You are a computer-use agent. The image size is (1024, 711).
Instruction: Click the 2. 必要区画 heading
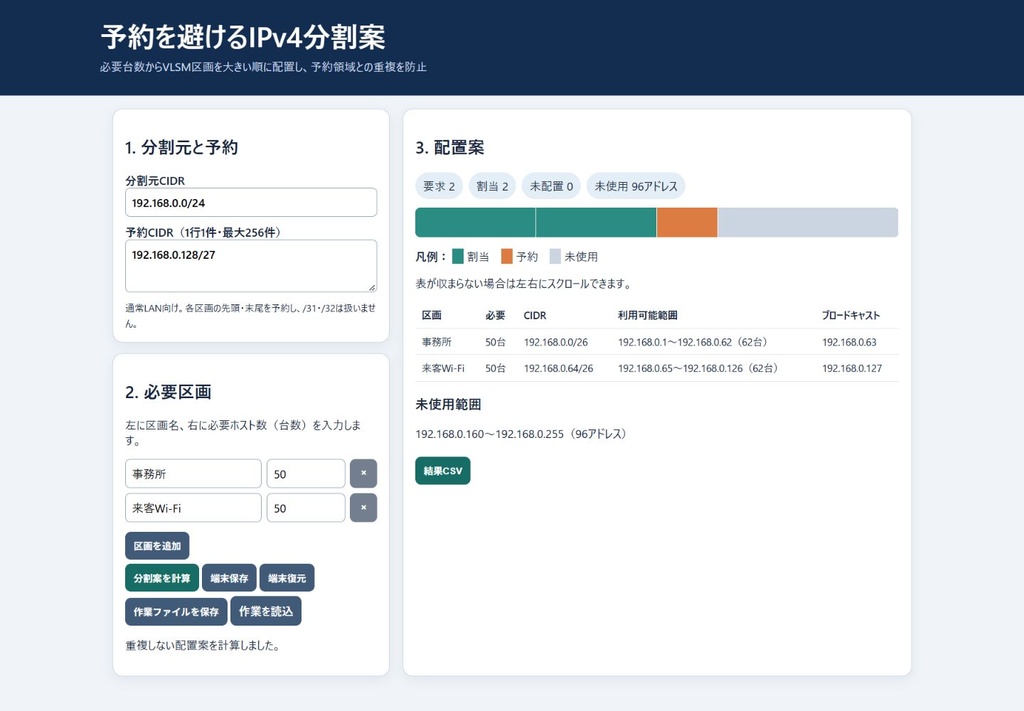coord(168,392)
